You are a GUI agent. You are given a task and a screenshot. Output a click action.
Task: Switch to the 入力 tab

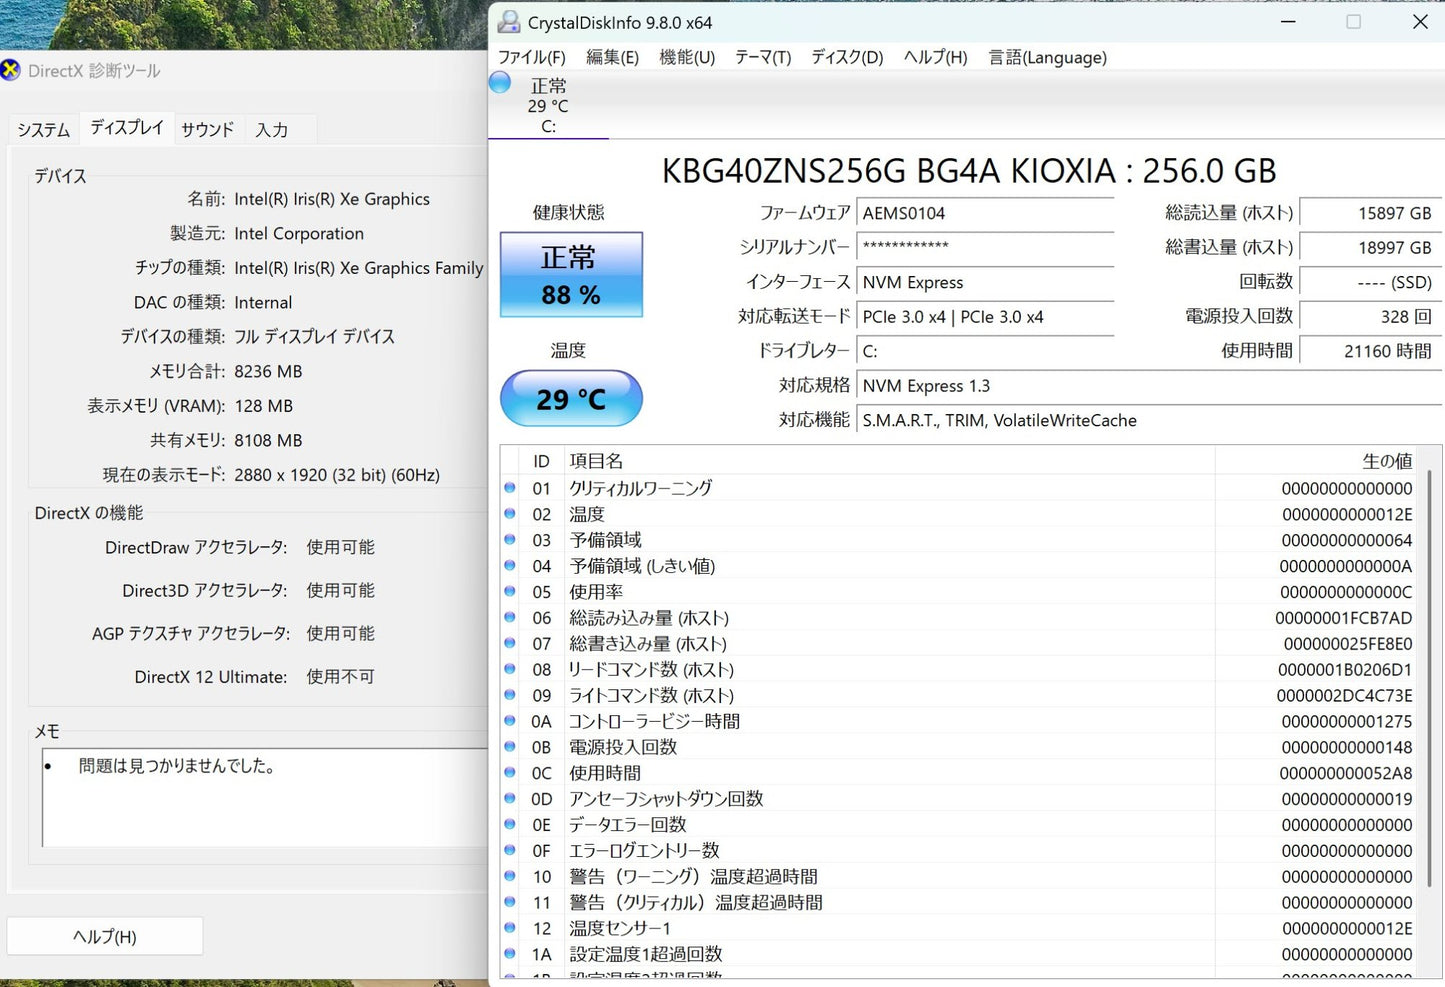click(x=272, y=130)
